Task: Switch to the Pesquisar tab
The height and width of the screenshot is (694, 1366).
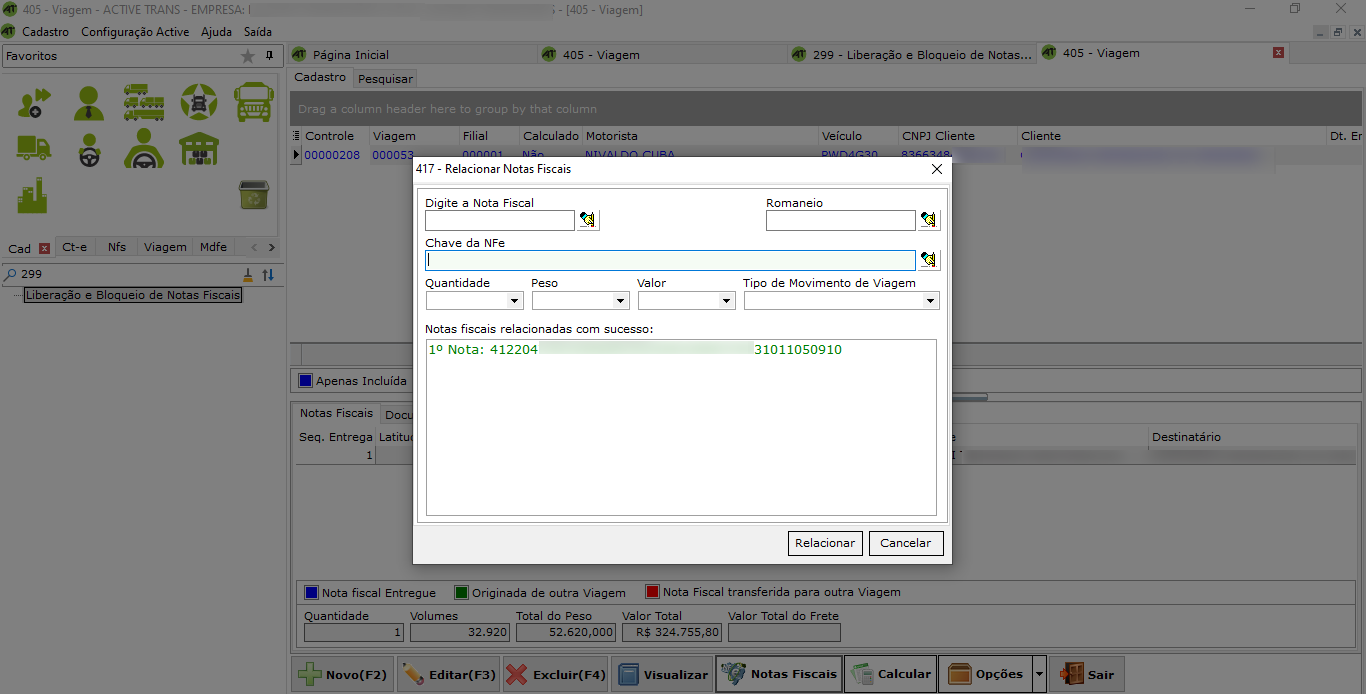Action: point(385,78)
